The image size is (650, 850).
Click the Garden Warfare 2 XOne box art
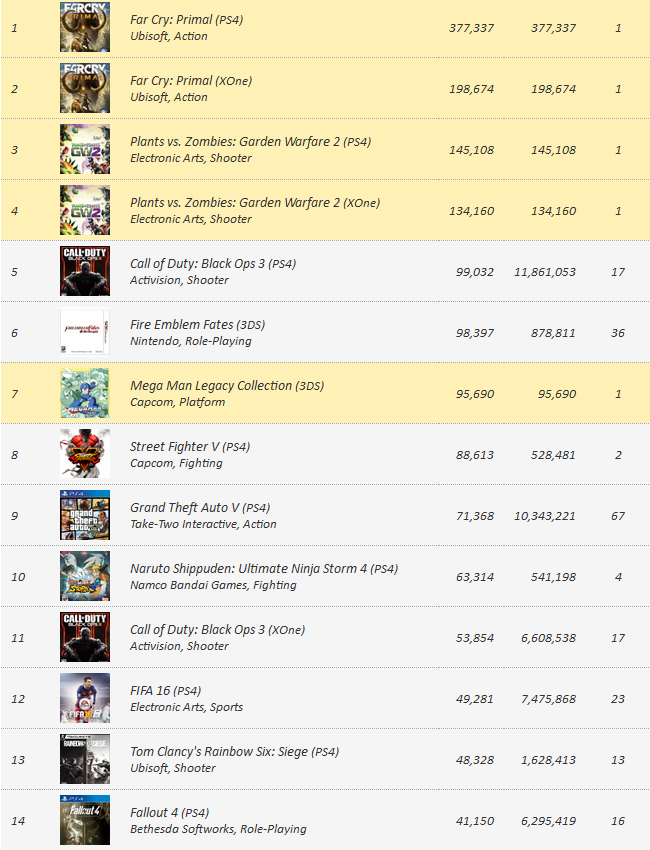[x=85, y=210]
